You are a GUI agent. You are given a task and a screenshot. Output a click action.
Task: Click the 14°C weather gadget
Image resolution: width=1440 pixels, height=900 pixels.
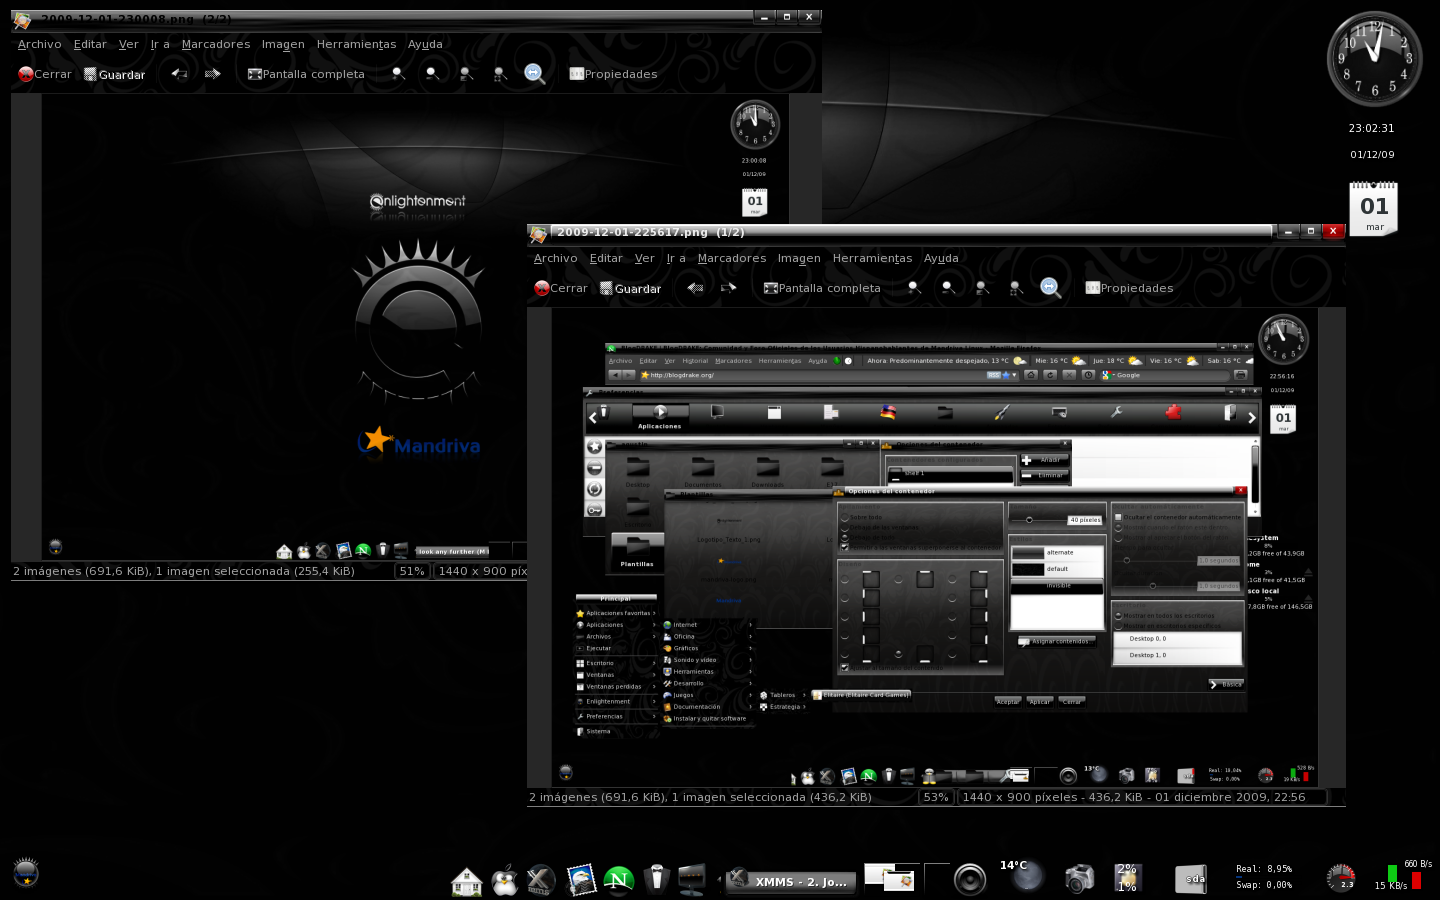(1024, 875)
